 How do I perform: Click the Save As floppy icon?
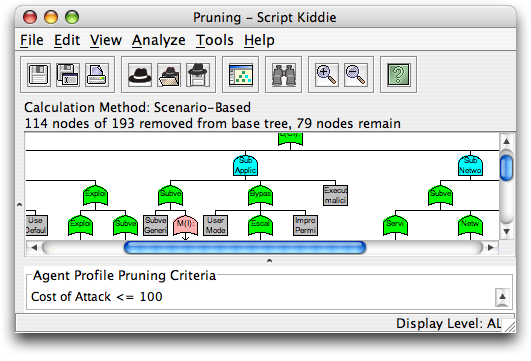click(x=67, y=75)
